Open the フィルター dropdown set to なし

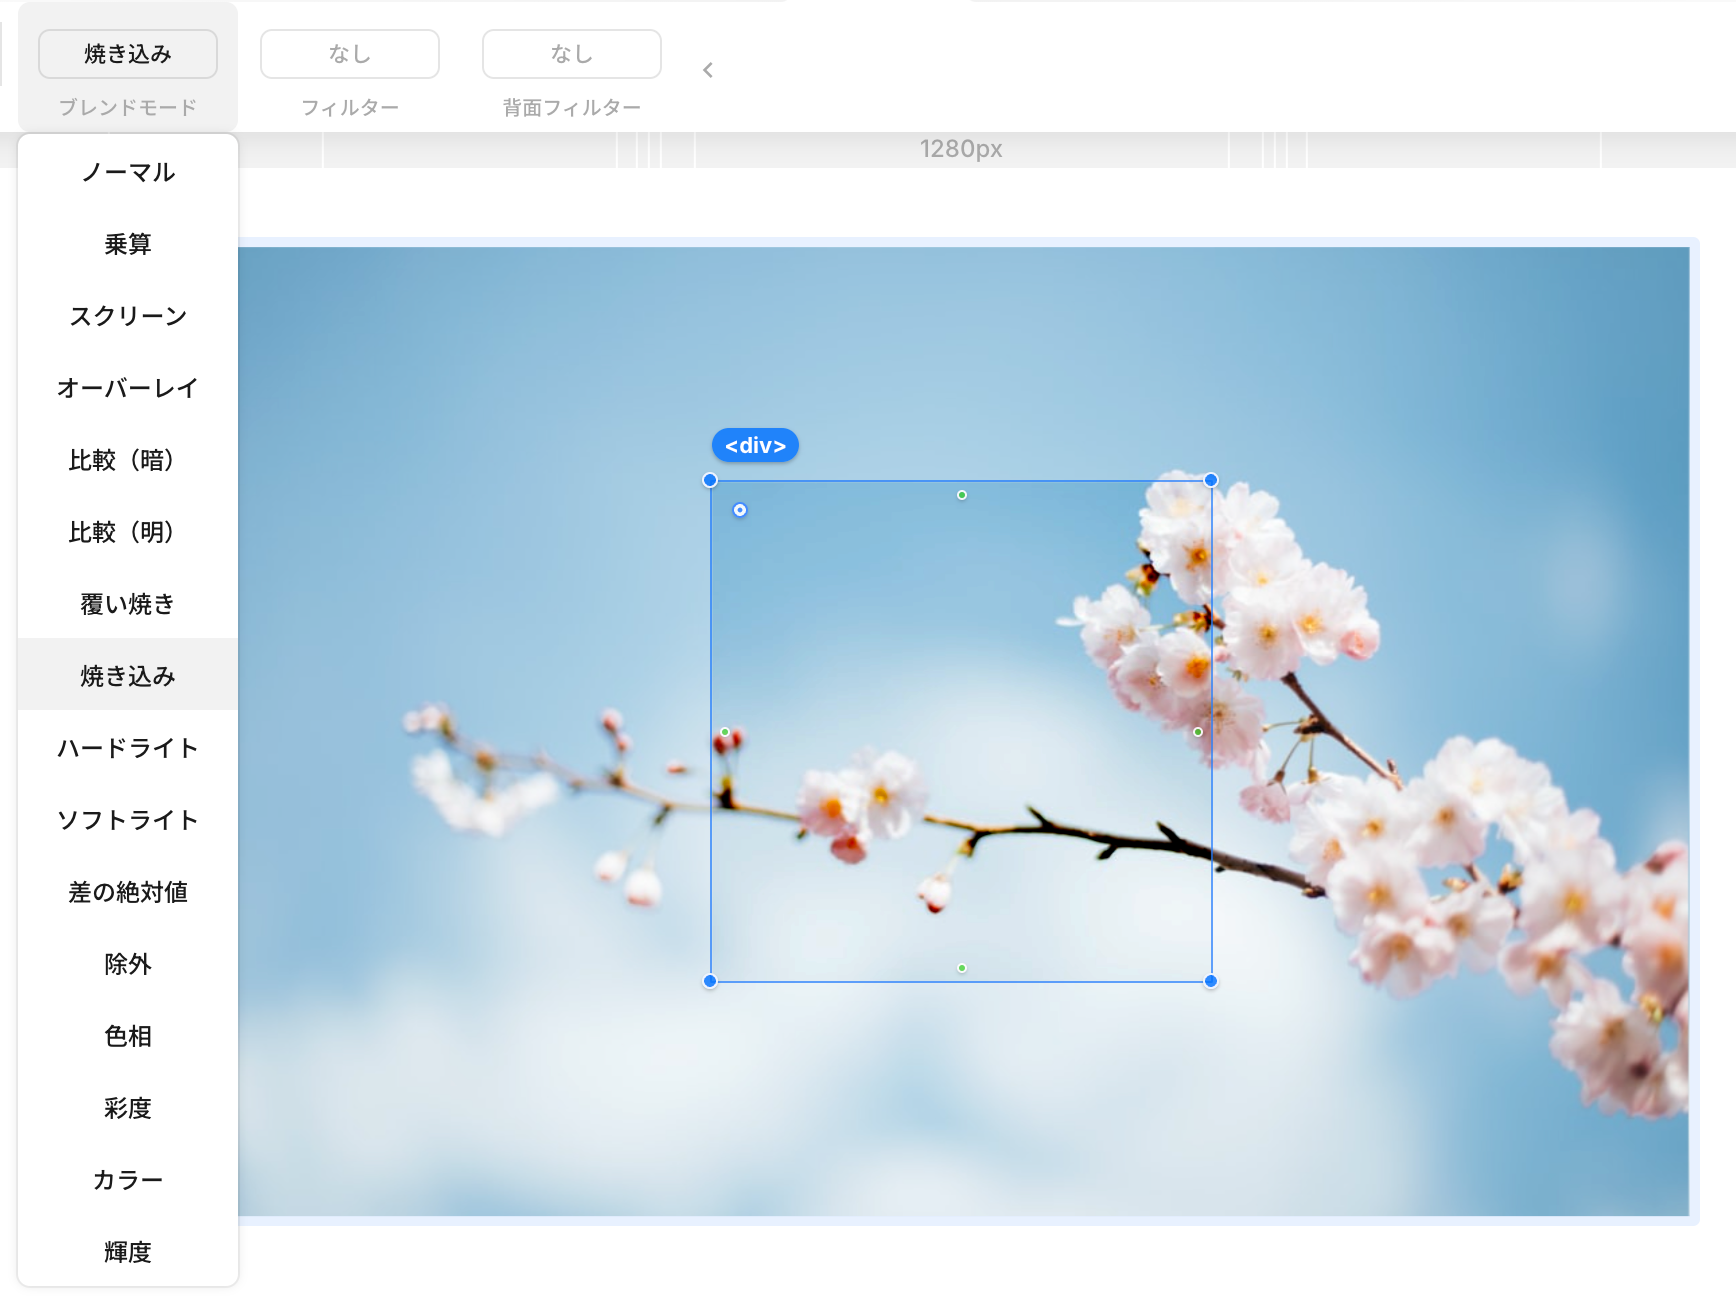pos(350,54)
